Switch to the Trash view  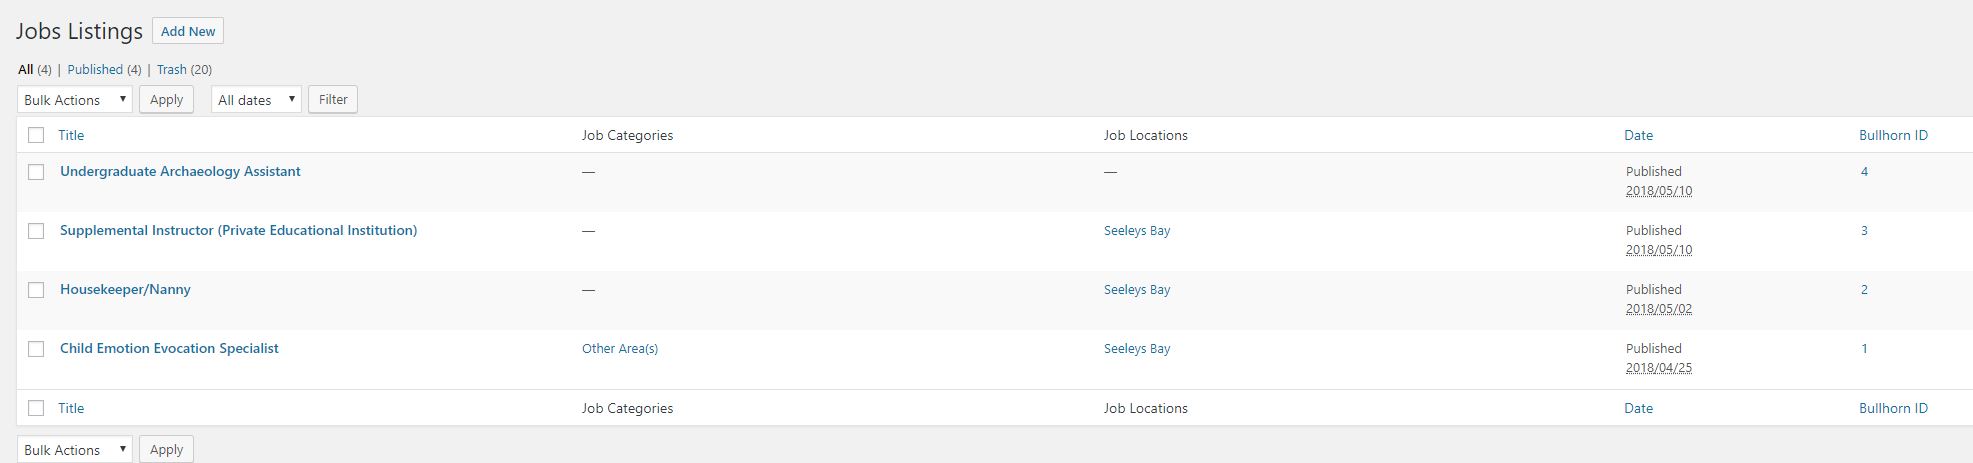pyautogui.click(x=171, y=70)
